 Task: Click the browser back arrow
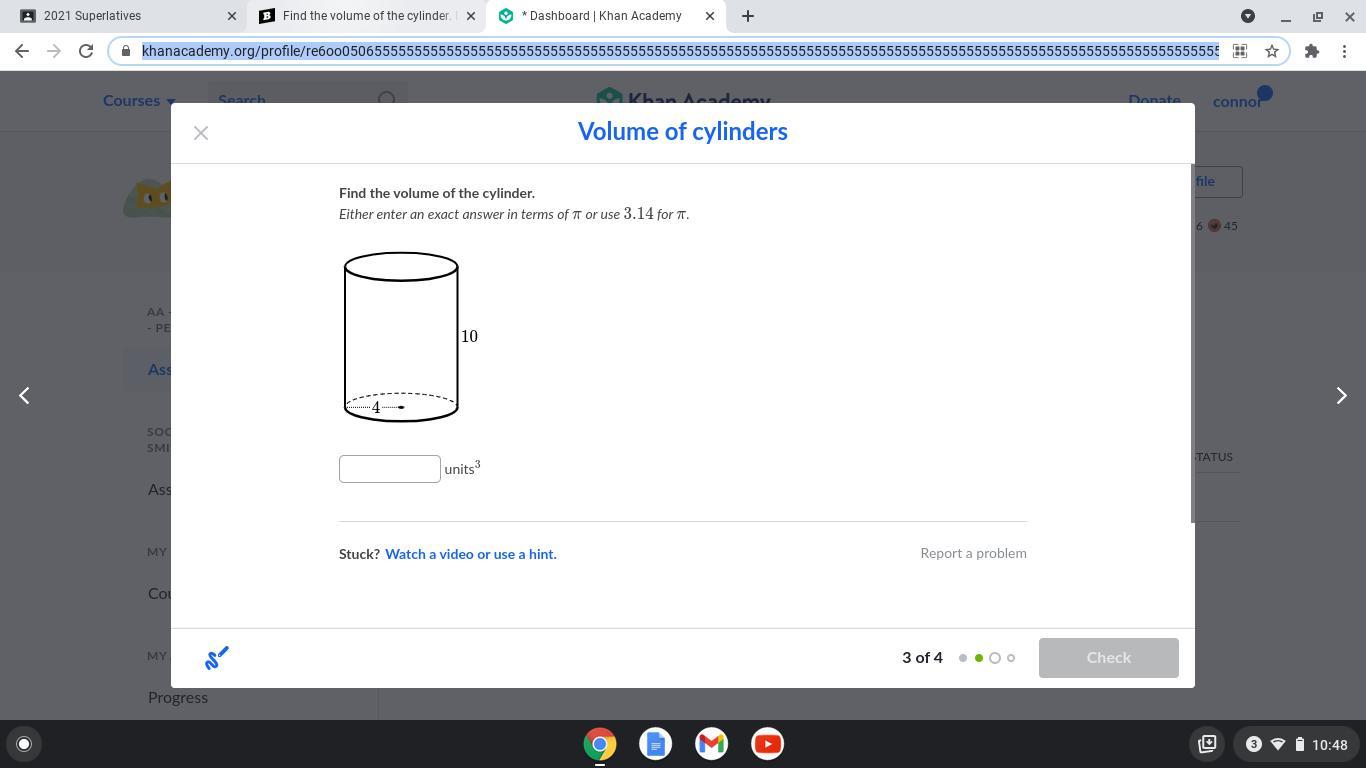pyautogui.click(x=22, y=51)
